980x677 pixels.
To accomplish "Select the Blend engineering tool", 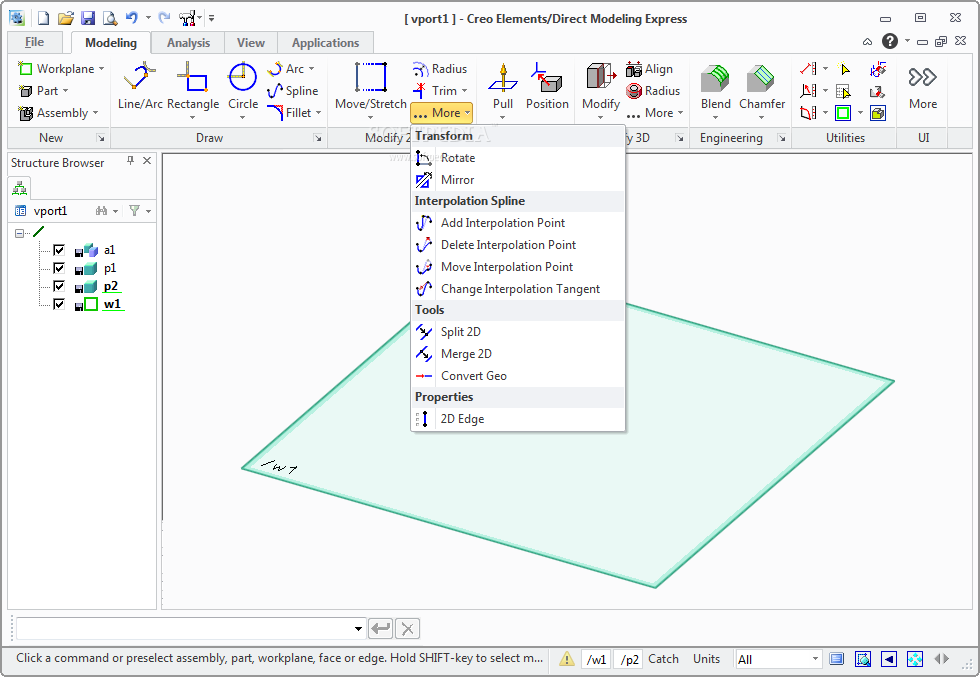I will click(716, 88).
